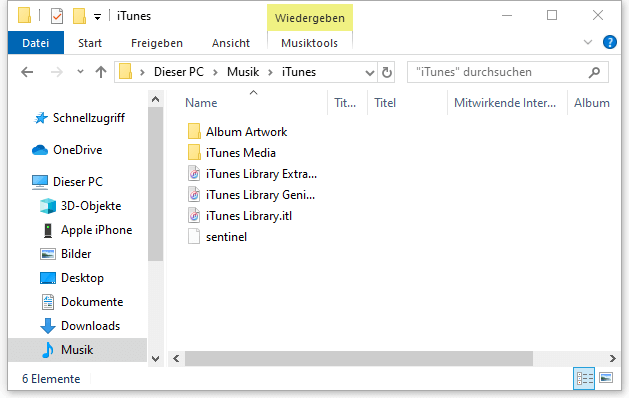
Task: Sort by the Name column header
Action: click(x=201, y=103)
